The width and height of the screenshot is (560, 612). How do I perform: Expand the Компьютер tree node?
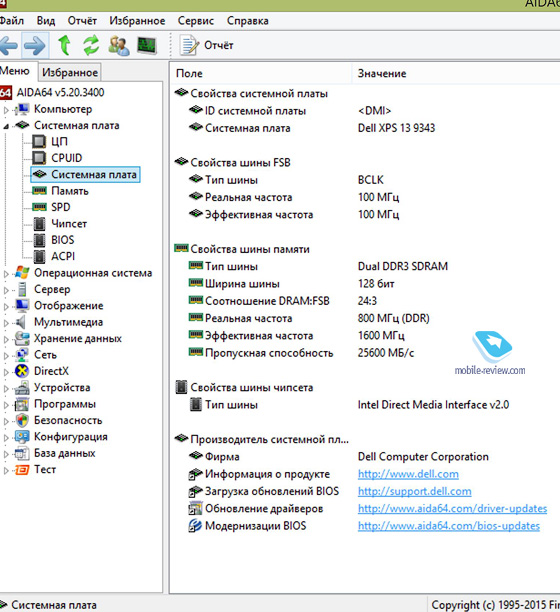click(6, 110)
